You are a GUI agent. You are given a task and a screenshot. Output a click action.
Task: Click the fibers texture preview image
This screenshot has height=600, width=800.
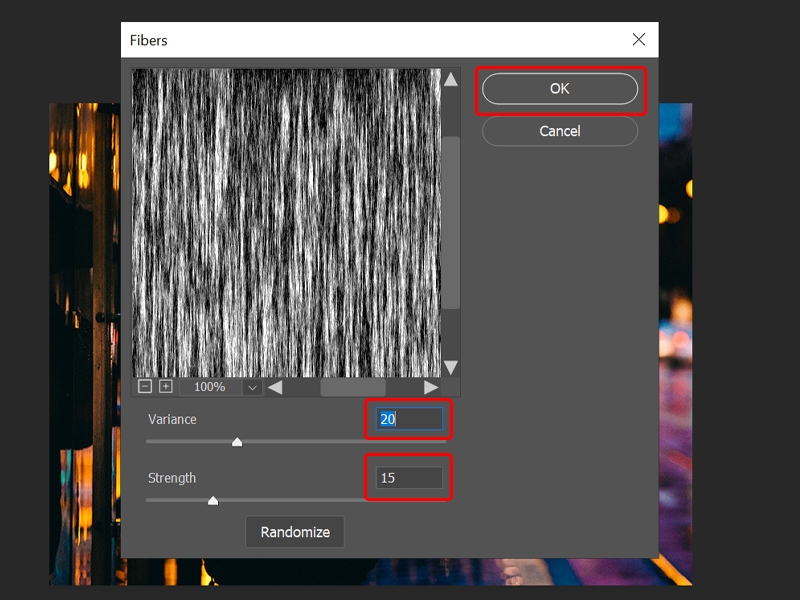point(290,220)
